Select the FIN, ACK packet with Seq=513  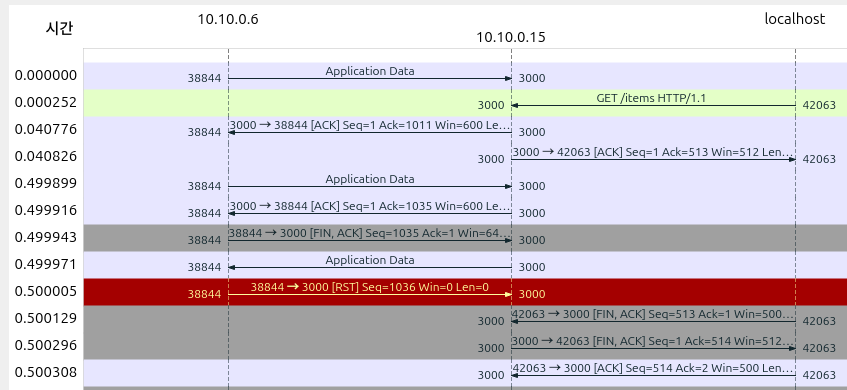point(654,314)
